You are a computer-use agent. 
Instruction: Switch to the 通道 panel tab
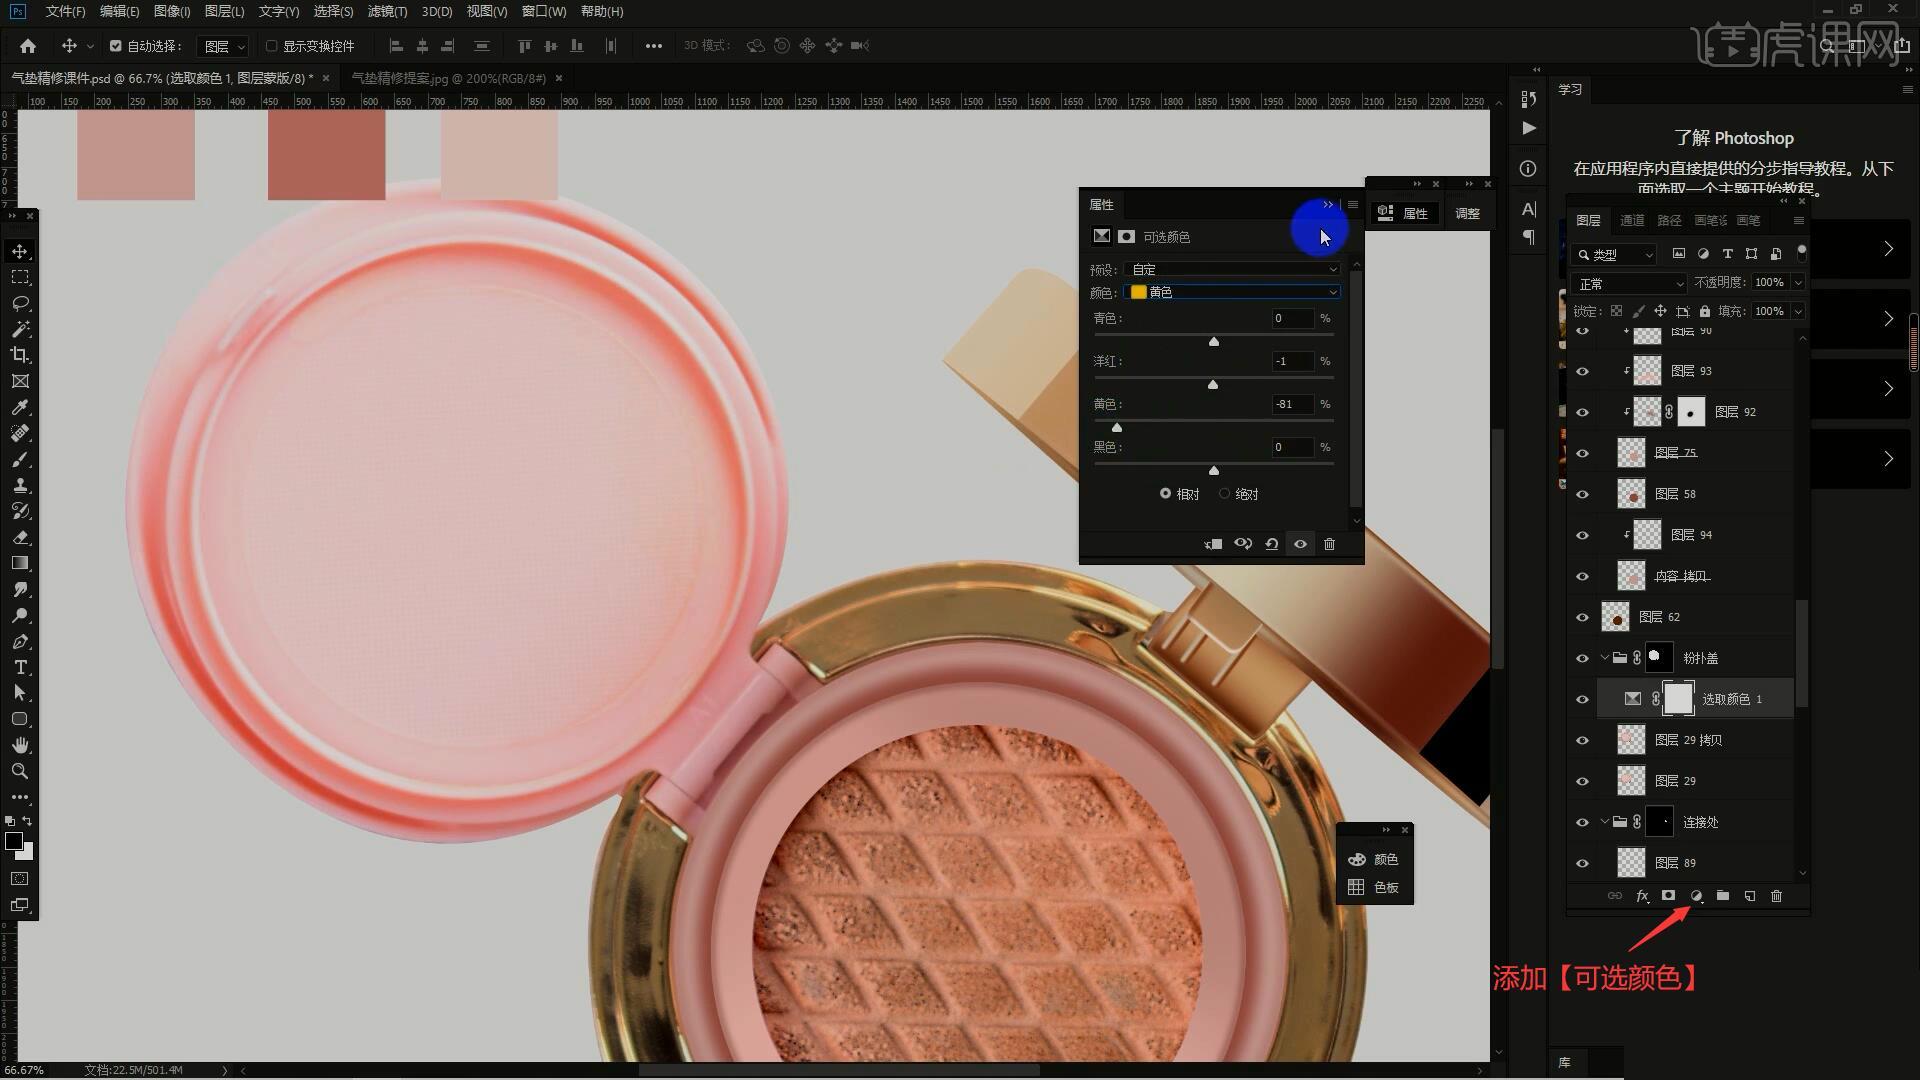pyautogui.click(x=1632, y=220)
